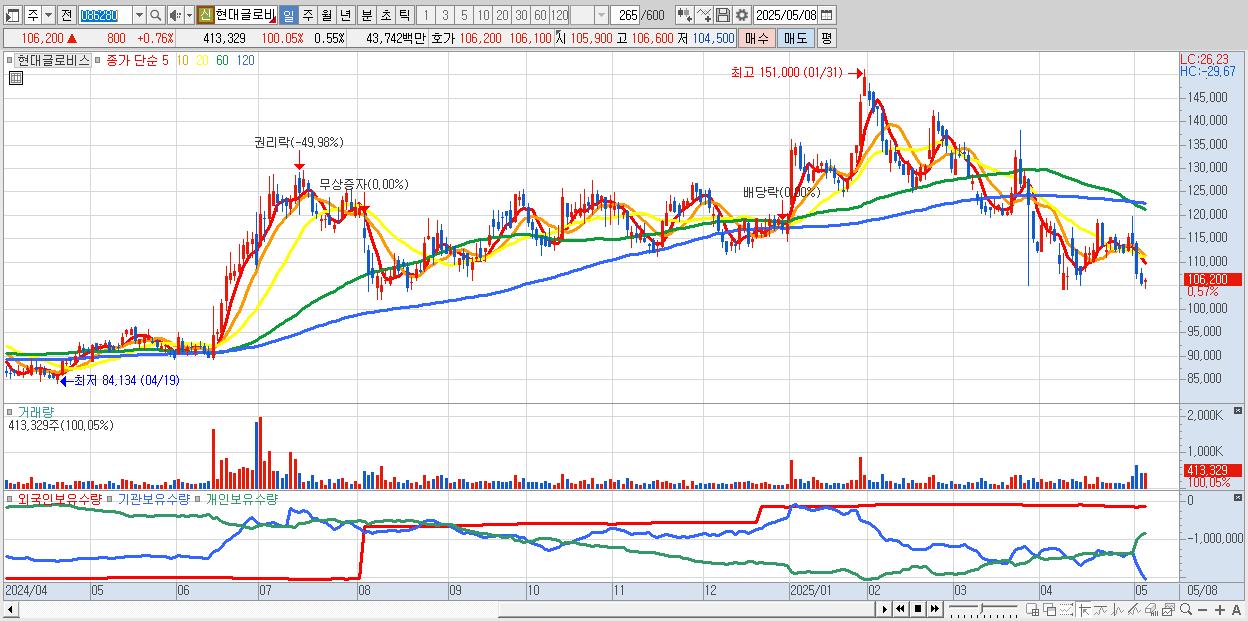Click the rewind button in chart replay
Image resolution: width=1248 pixels, height=621 pixels.
click(x=900, y=609)
